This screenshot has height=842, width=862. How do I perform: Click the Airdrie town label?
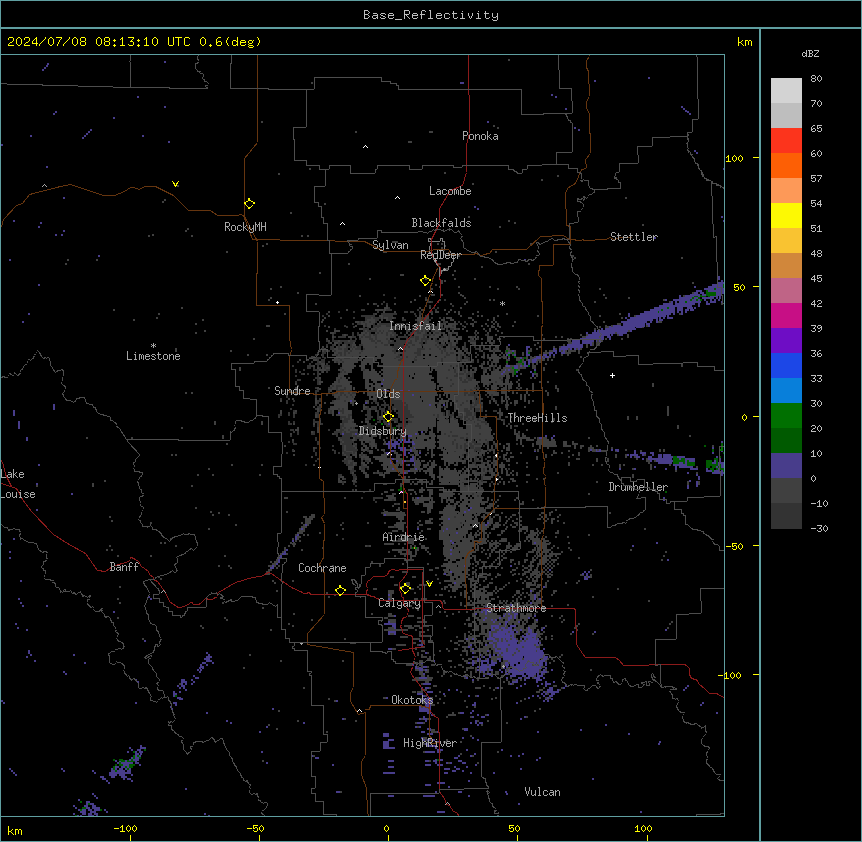[404, 537]
